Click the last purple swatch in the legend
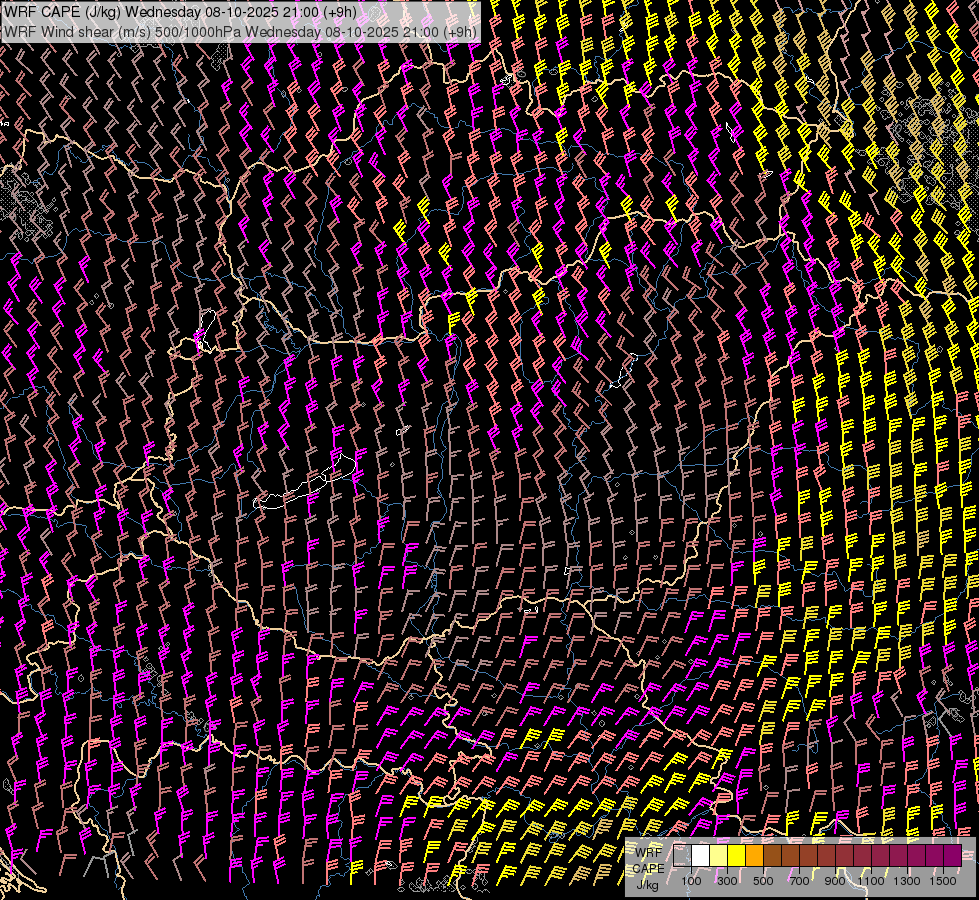 tap(952, 856)
